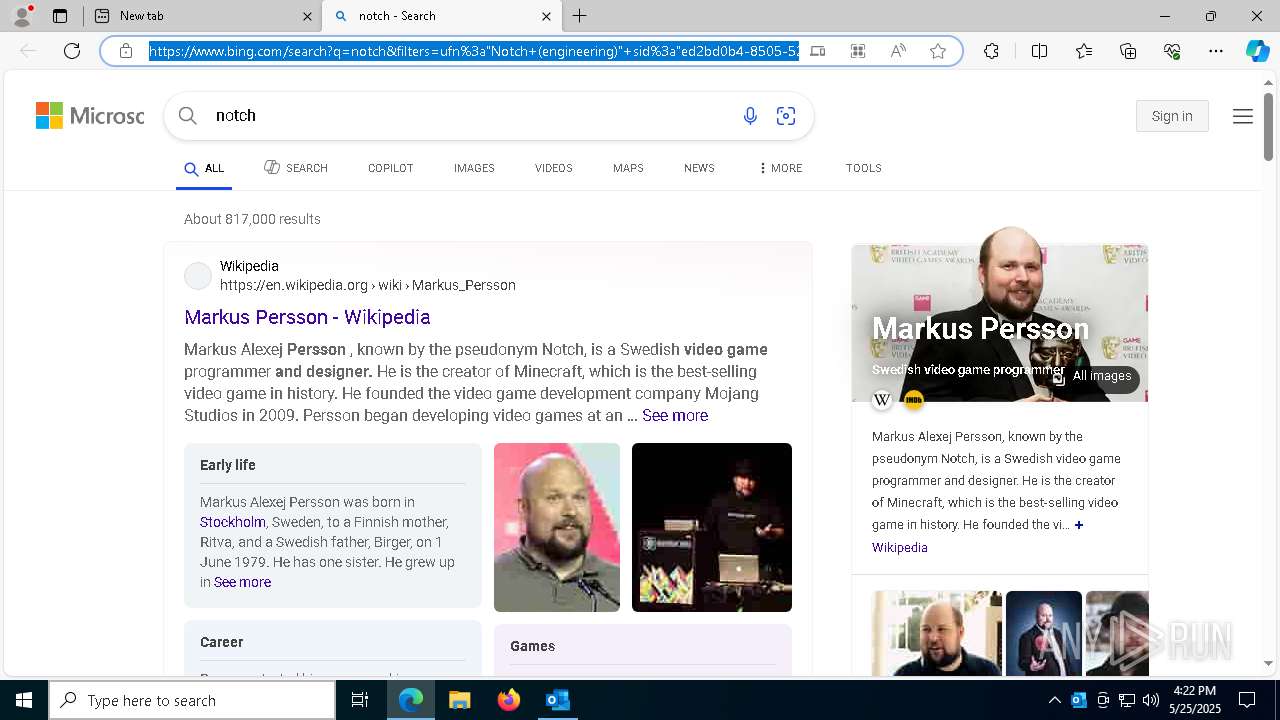Image resolution: width=1280 pixels, height=720 pixels.
Task: Open Wikipedia source link under description
Action: pyautogui.click(x=899, y=547)
